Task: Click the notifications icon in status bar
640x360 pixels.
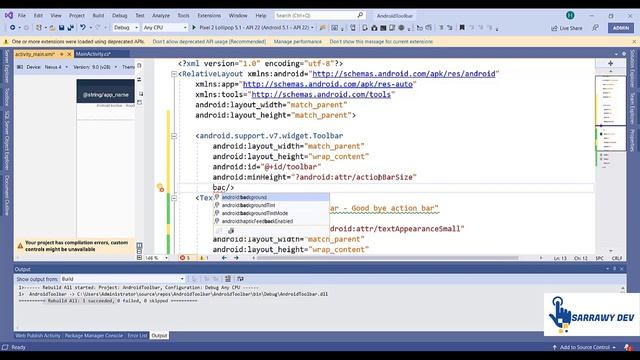Action: pos(628,347)
